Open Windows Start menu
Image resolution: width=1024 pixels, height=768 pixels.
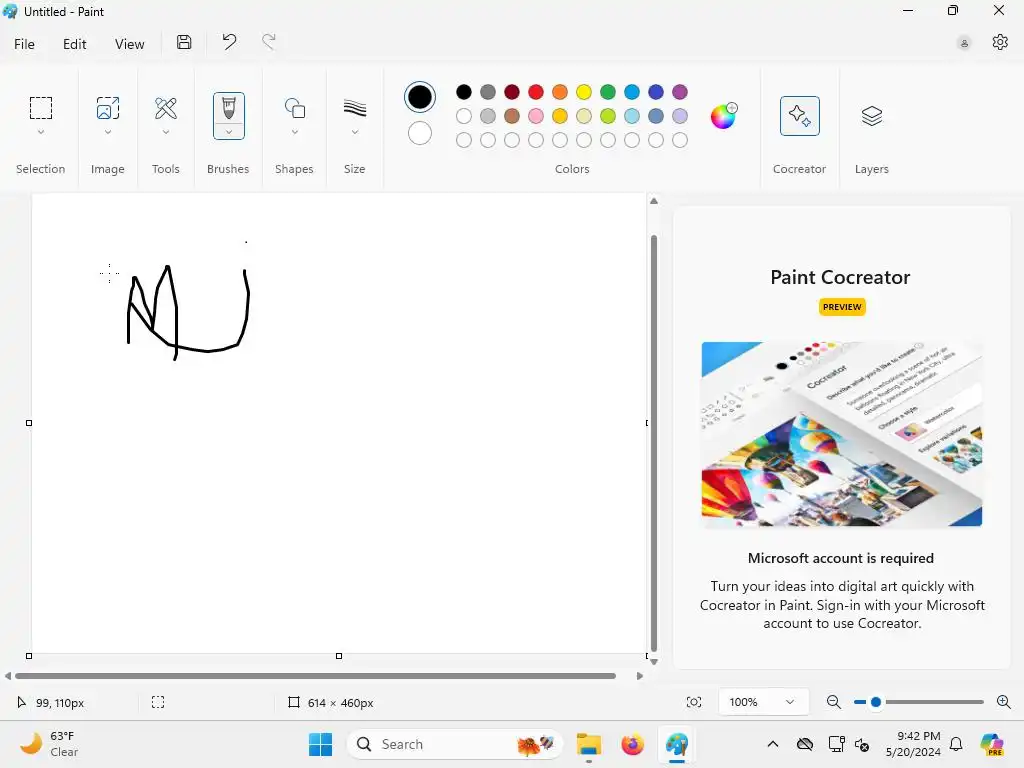321,744
